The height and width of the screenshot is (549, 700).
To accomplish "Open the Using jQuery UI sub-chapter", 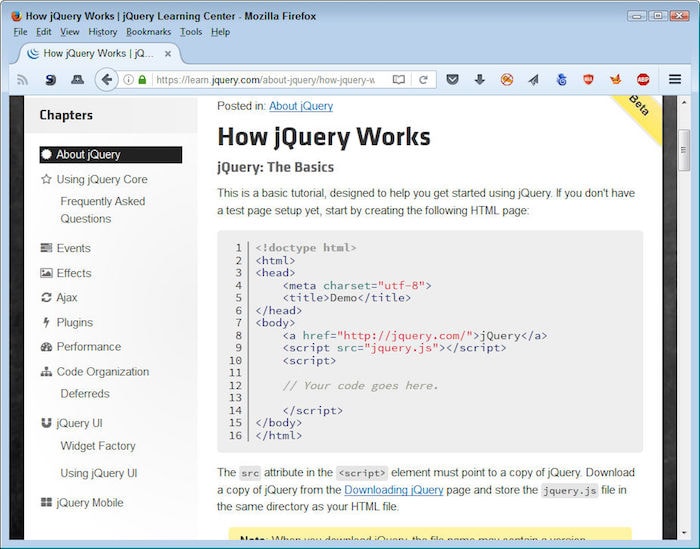I will point(99,473).
